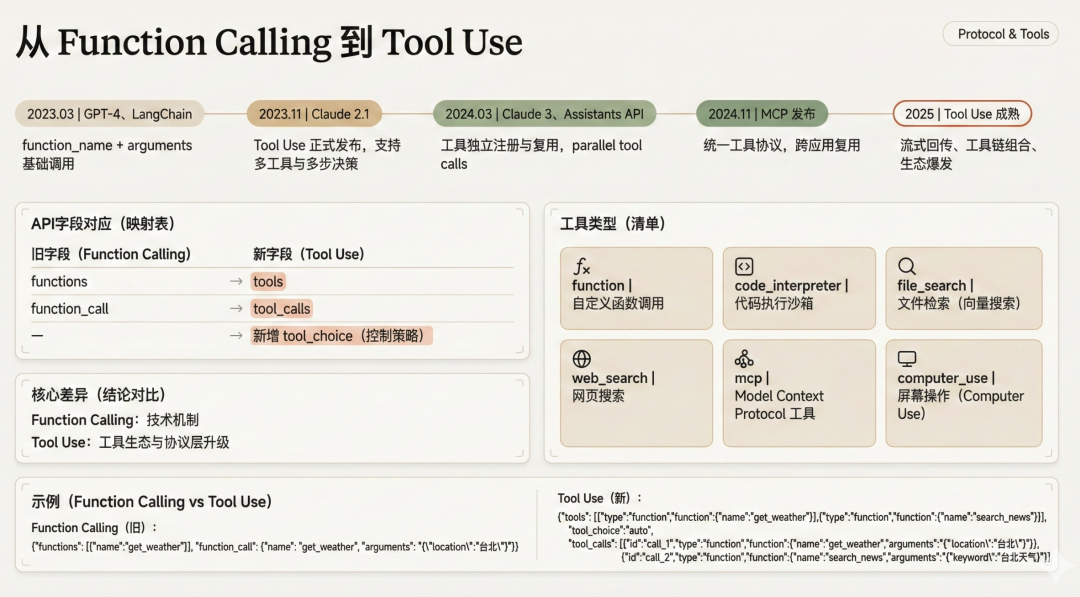Click the web_search globe icon
This screenshot has height=597, width=1080.
click(x=581, y=359)
